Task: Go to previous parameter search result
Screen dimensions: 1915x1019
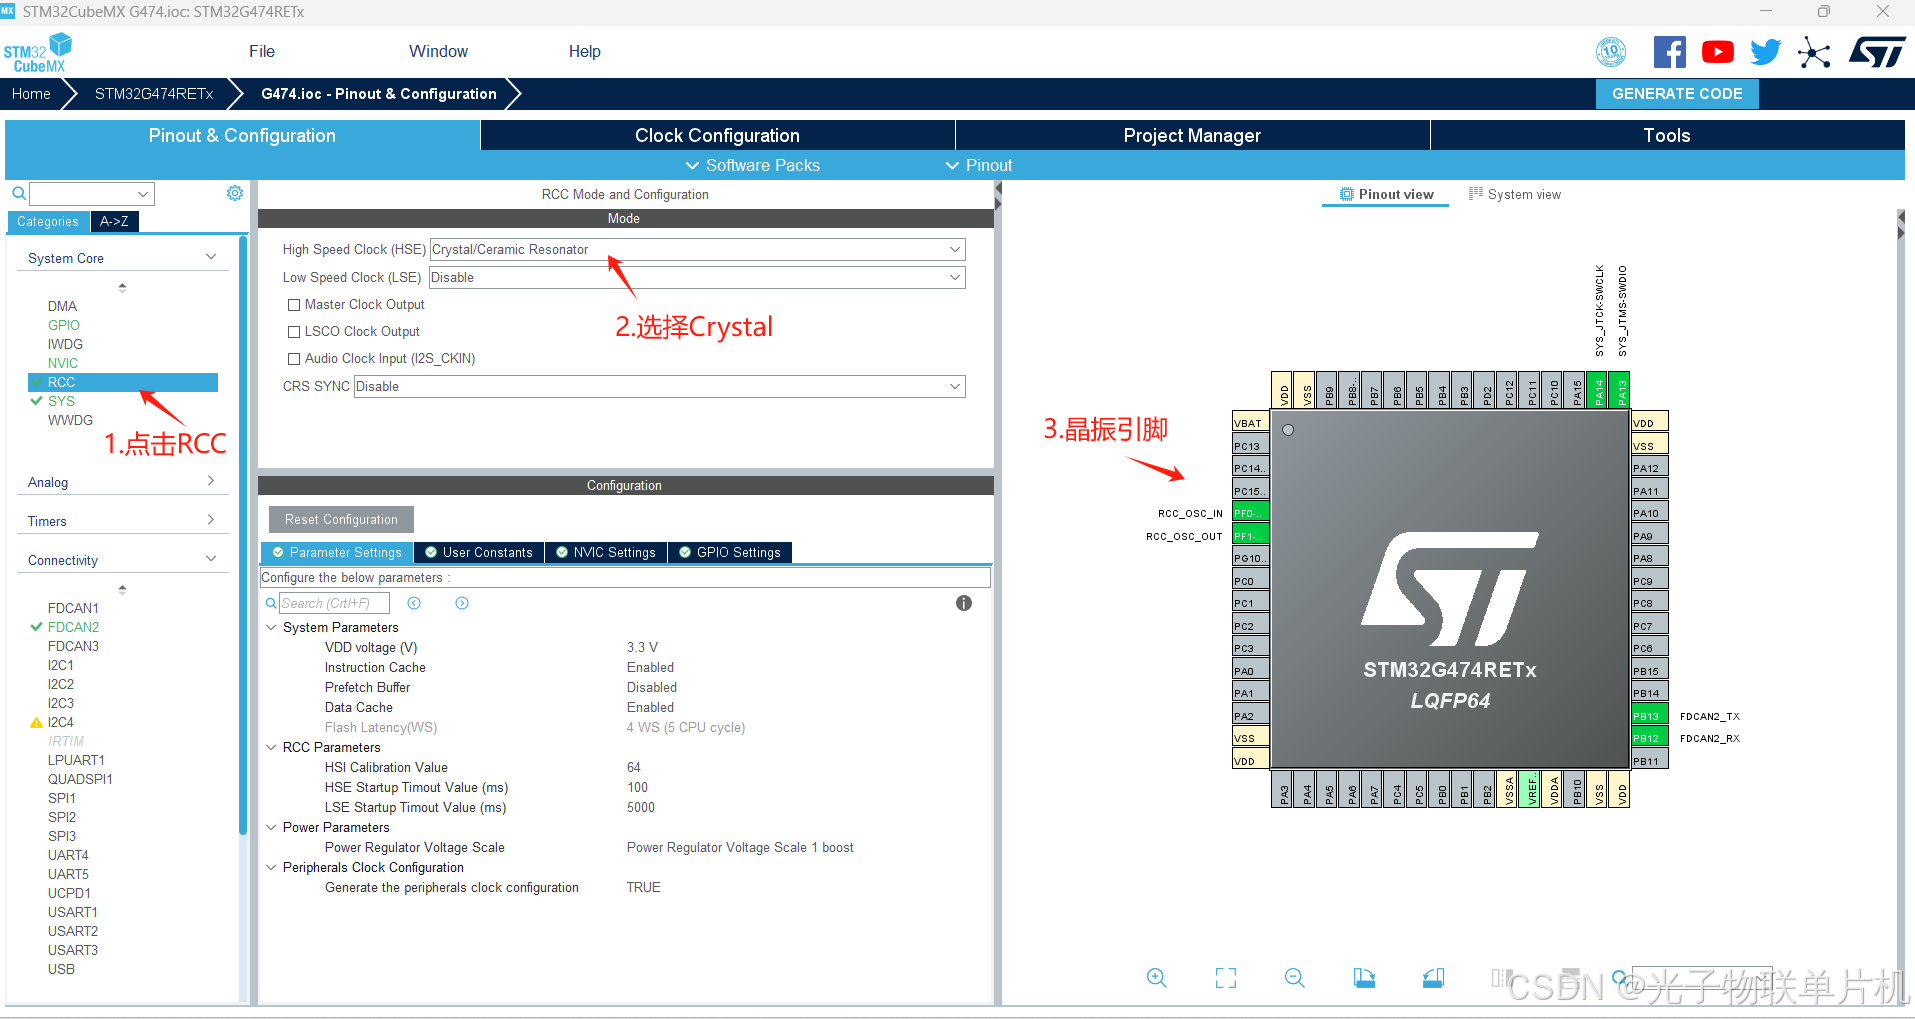Action: (x=414, y=603)
